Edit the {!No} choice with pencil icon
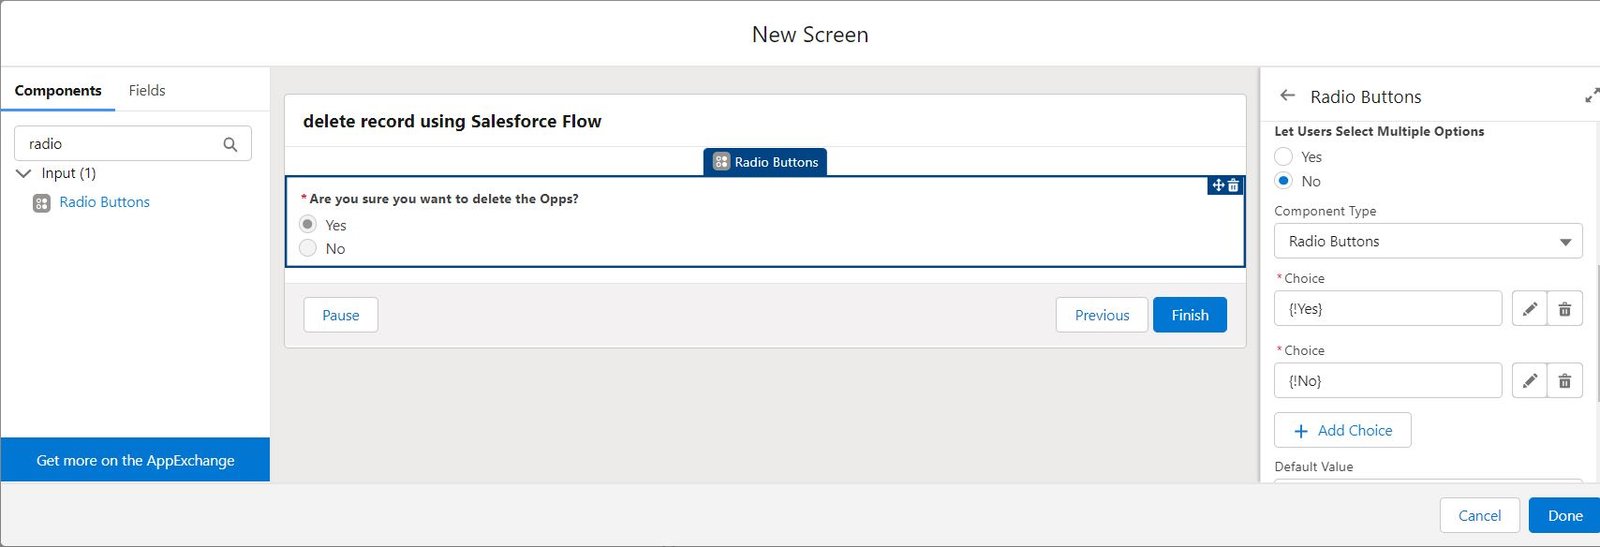This screenshot has height=547, width=1600. pyautogui.click(x=1529, y=381)
